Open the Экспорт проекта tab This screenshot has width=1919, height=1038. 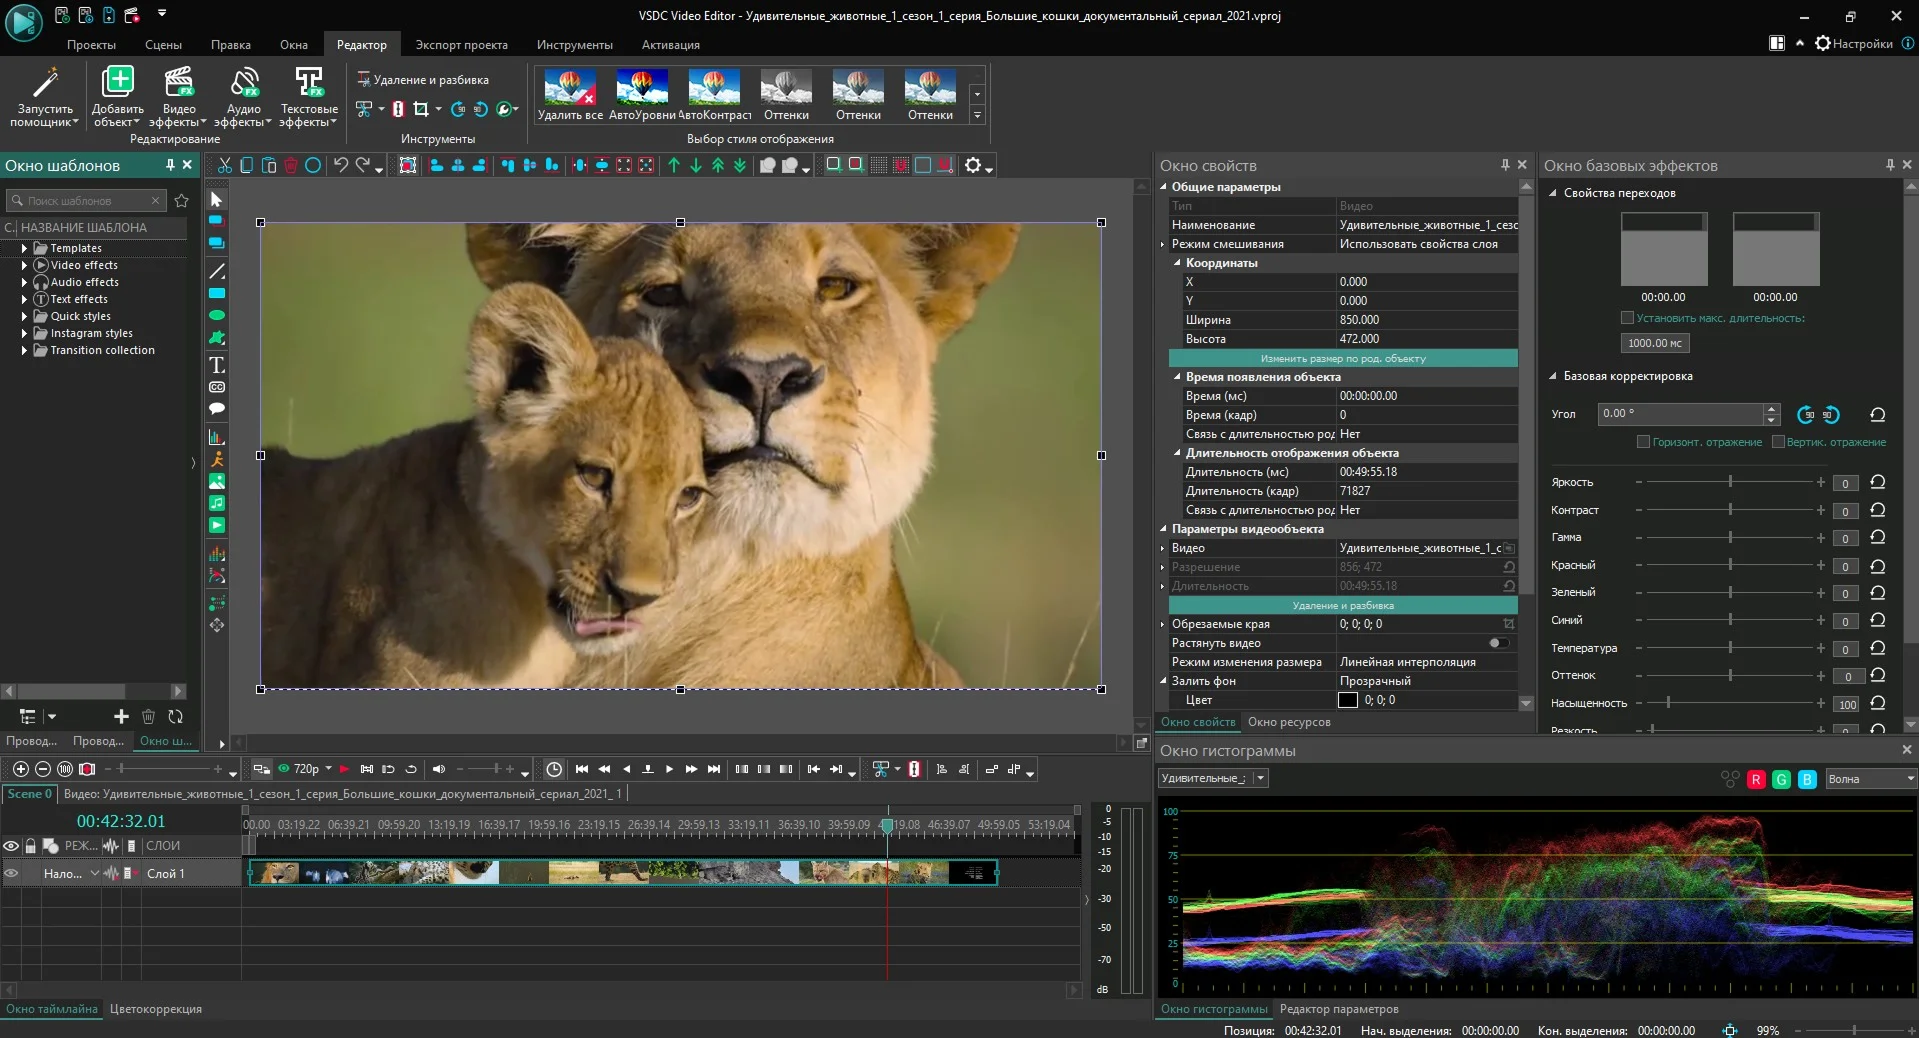461,45
